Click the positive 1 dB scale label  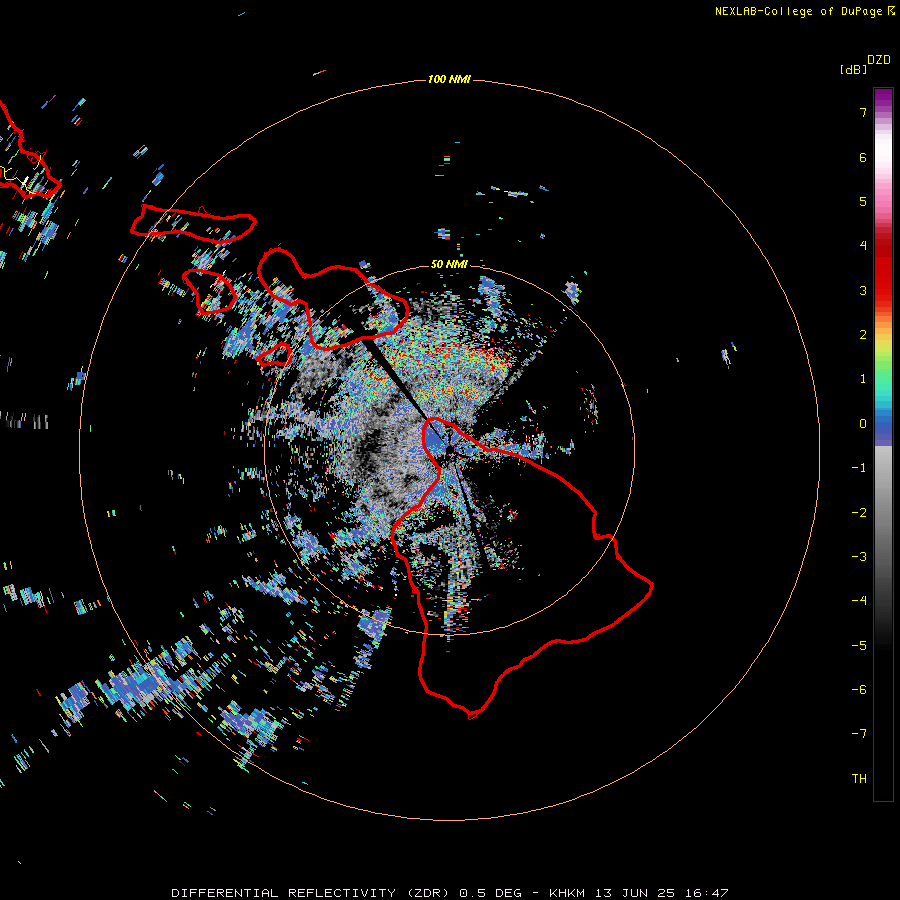tap(863, 379)
